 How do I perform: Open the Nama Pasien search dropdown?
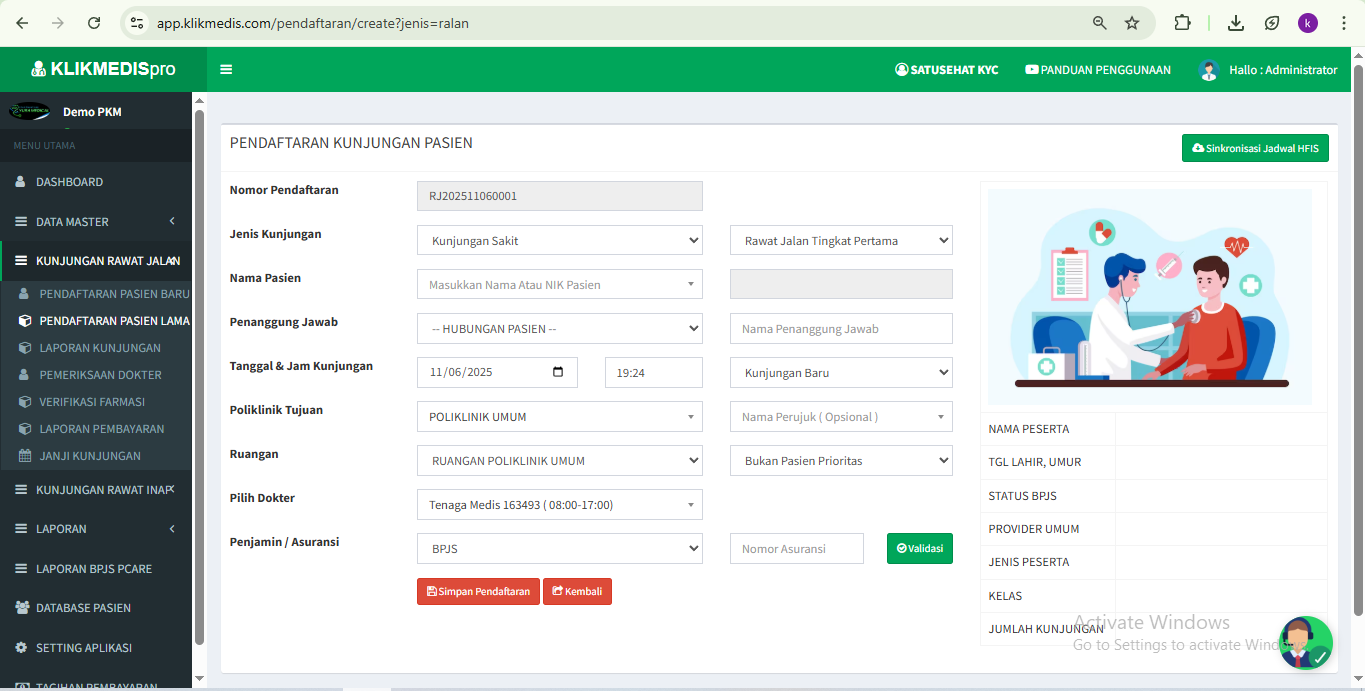(x=560, y=284)
